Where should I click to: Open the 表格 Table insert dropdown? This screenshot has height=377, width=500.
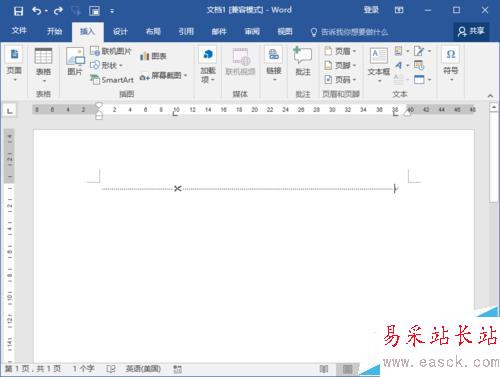pos(44,65)
